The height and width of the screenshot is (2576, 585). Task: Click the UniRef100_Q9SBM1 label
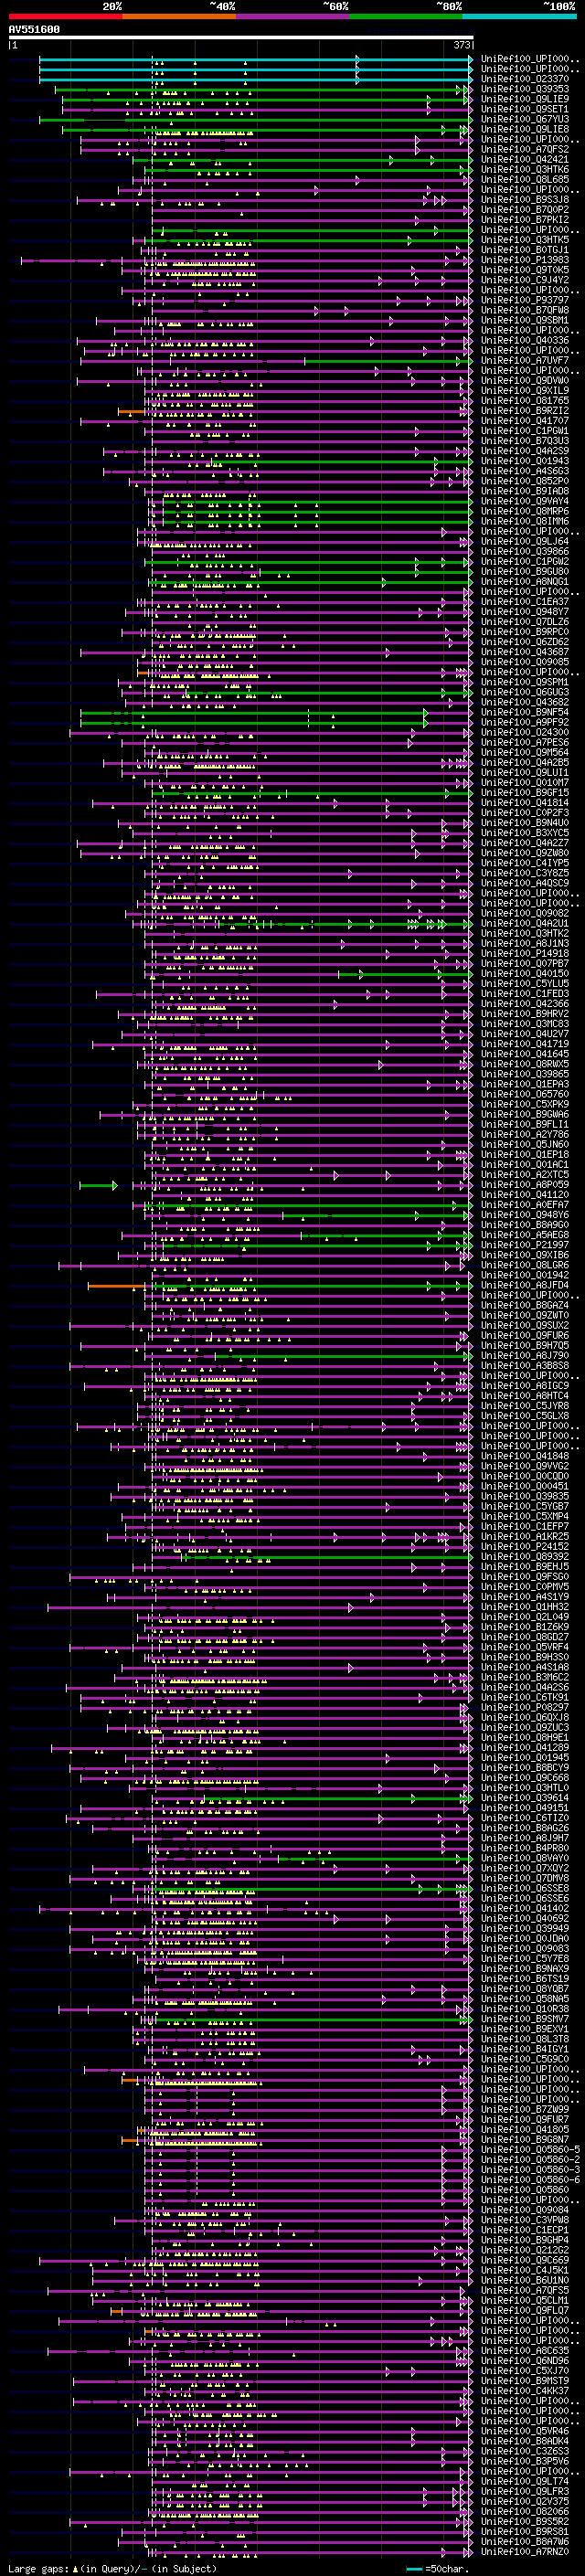click(x=525, y=320)
